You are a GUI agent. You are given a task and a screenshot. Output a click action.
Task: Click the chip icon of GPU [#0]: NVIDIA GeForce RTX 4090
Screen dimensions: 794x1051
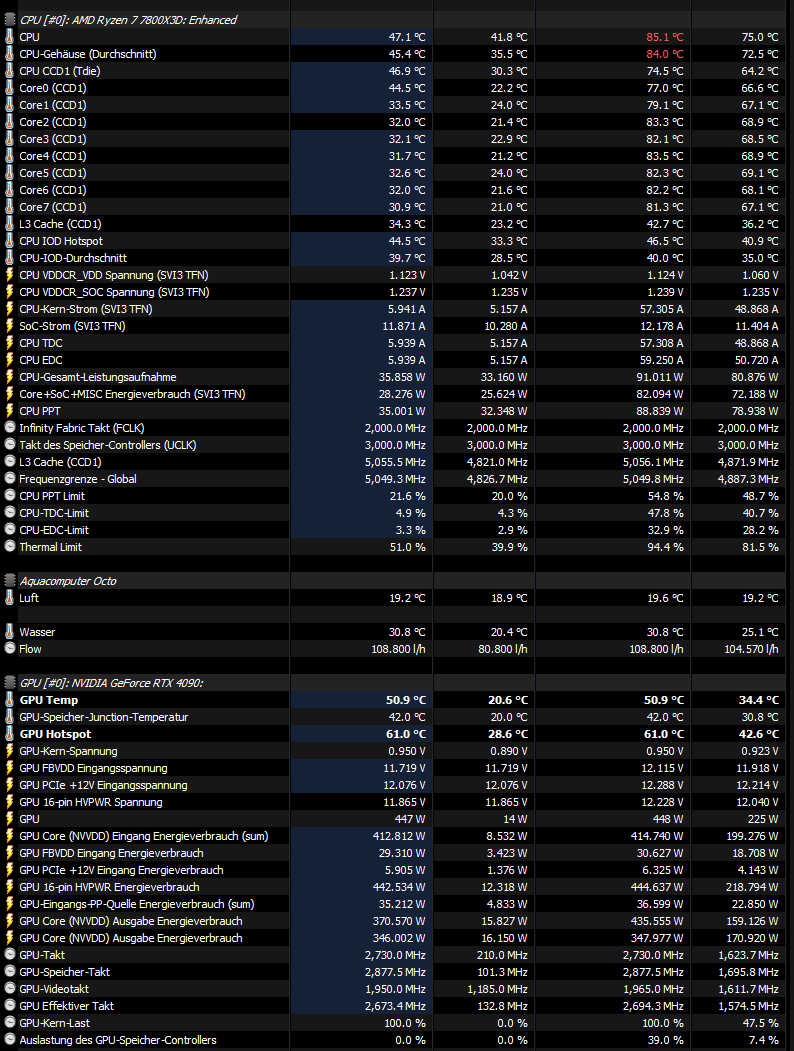coord(9,683)
